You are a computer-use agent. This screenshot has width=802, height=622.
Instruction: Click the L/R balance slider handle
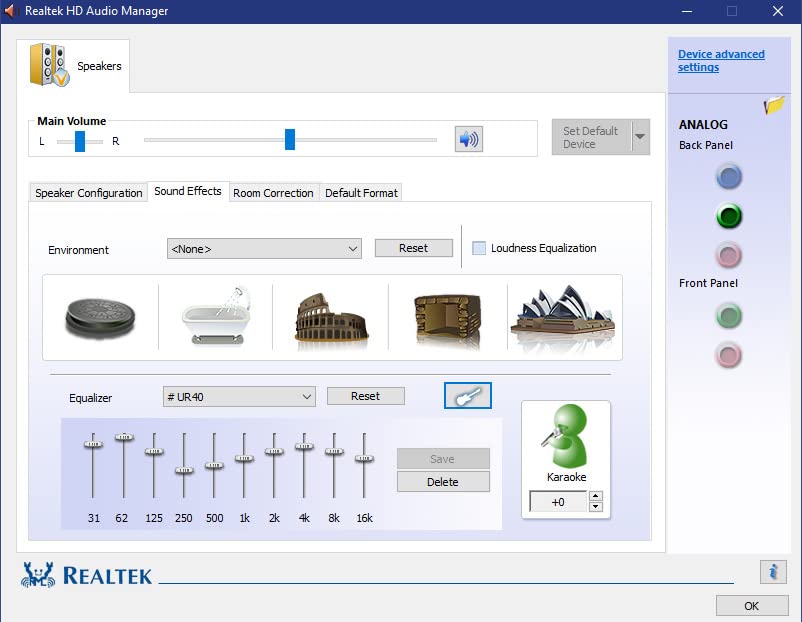tap(80, 141)
